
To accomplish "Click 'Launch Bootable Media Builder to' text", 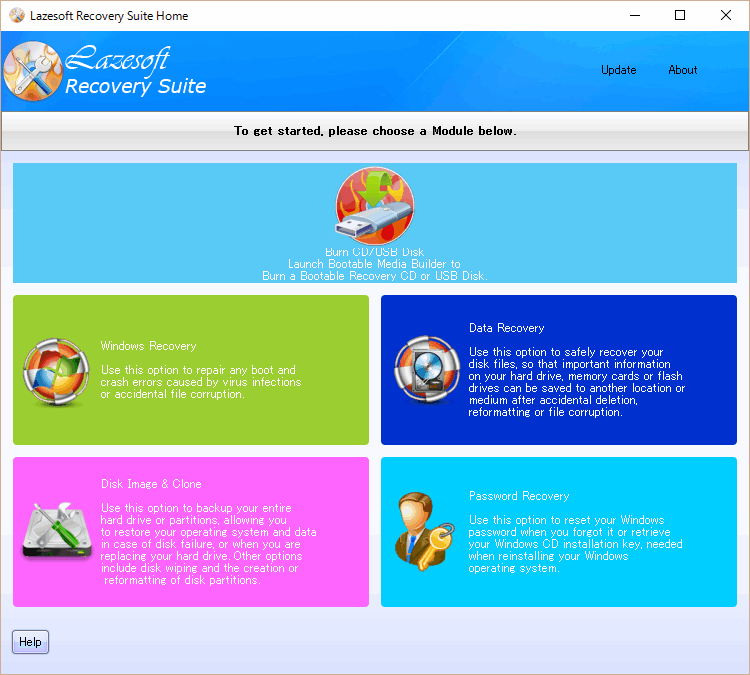I will [374, 264].
